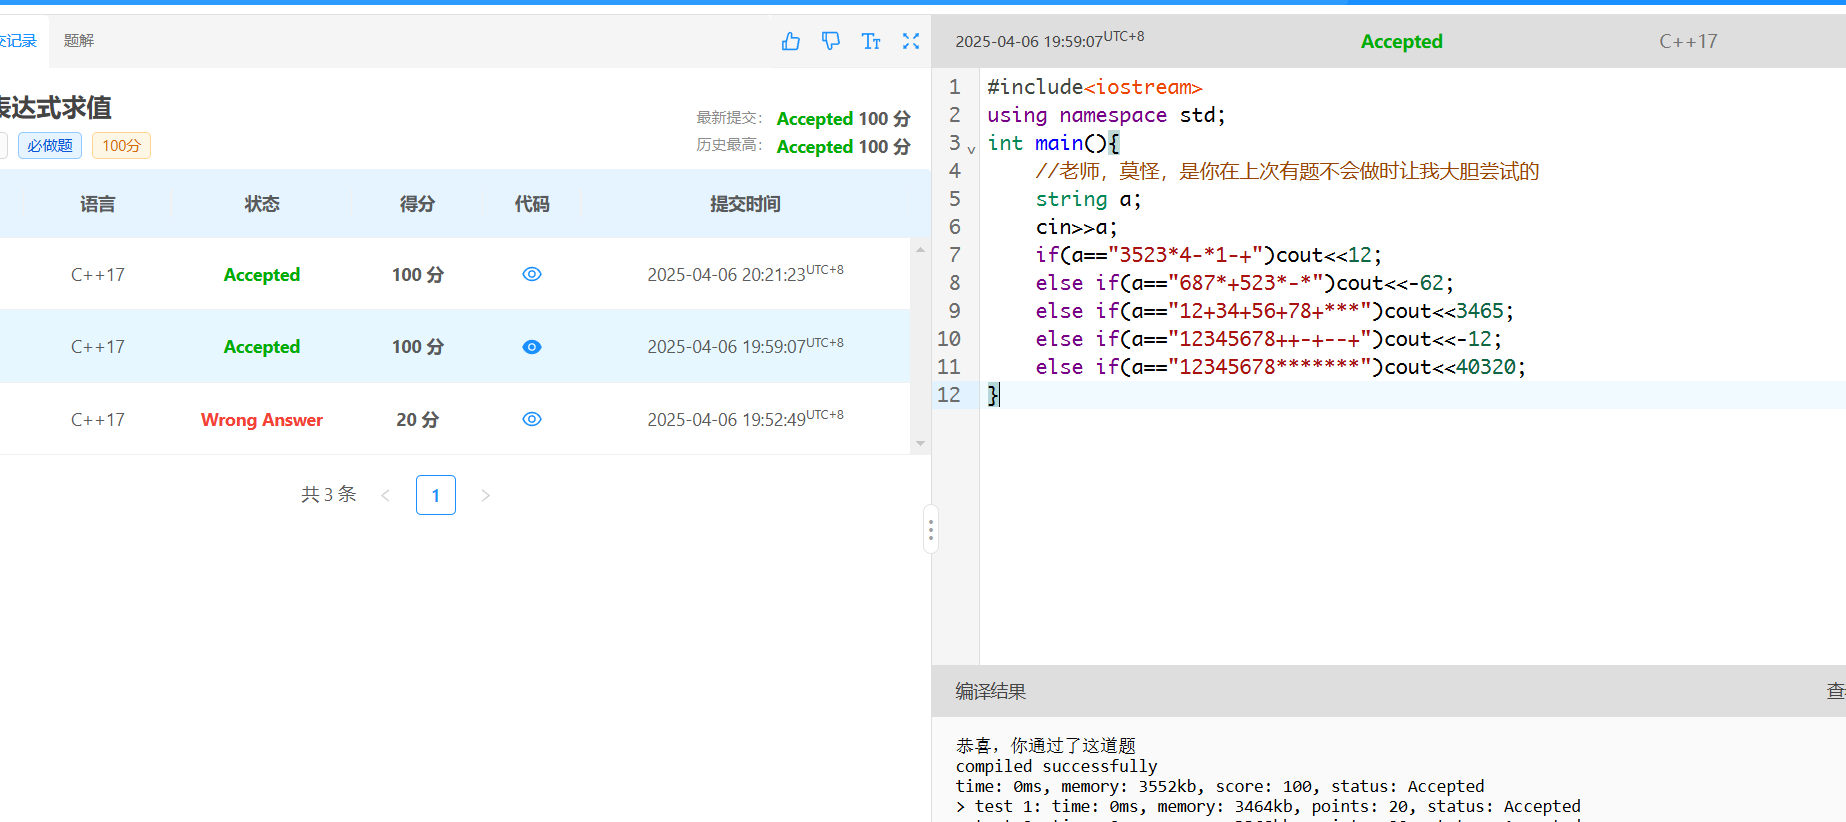Select page 1 in pagination
The width and height of the screenshot is (1846, 822).
click(x=436, y=495)
